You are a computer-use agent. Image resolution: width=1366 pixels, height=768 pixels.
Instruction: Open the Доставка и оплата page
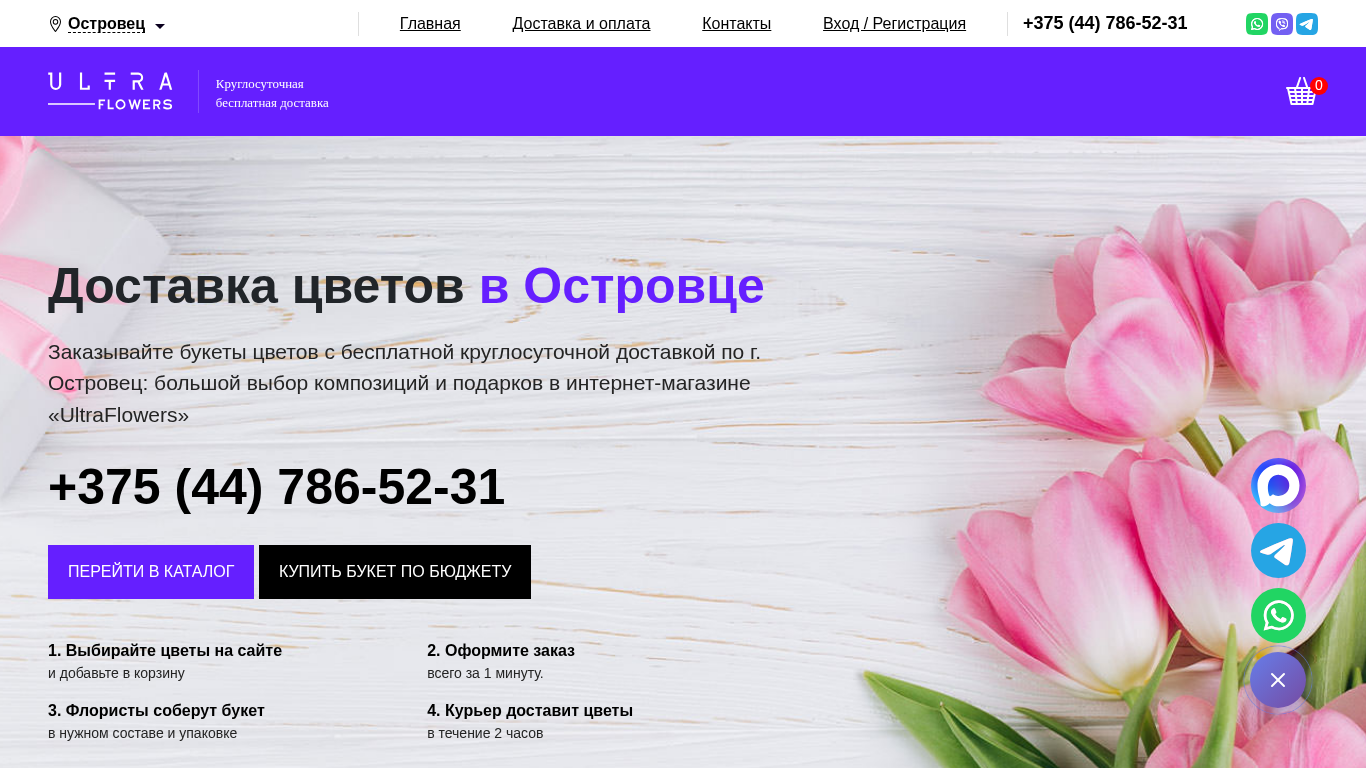[581, 24]
